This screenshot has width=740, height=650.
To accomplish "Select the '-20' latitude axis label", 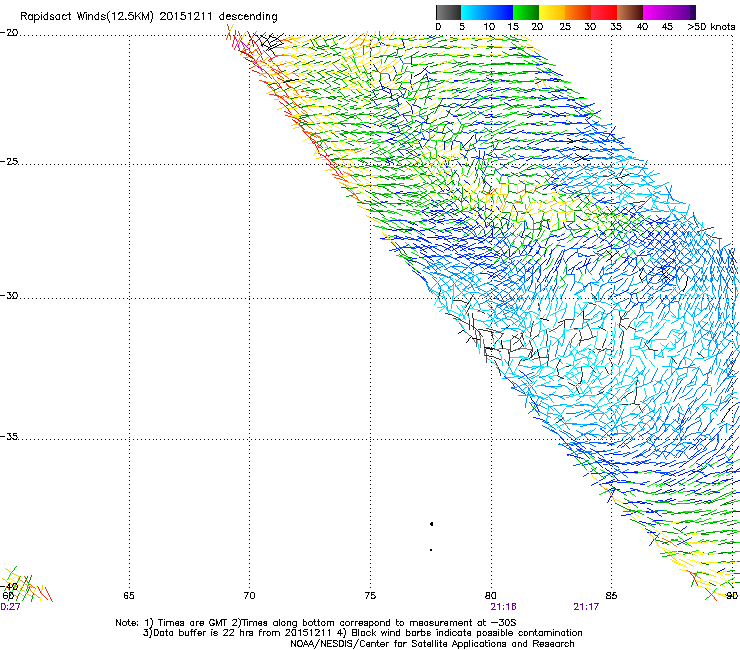I will (9, 33).
